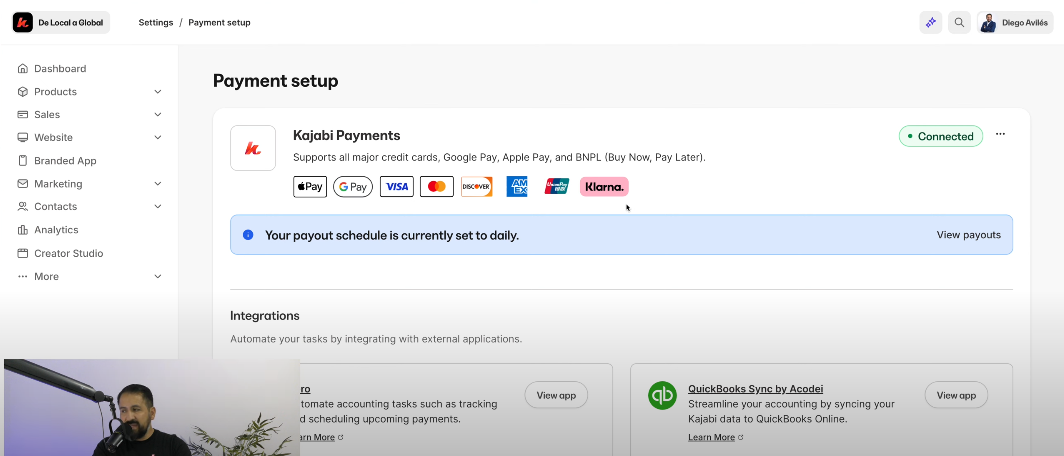Click the Branded App phone icon
The image size is (1064, 456).
tap(23, 161)
